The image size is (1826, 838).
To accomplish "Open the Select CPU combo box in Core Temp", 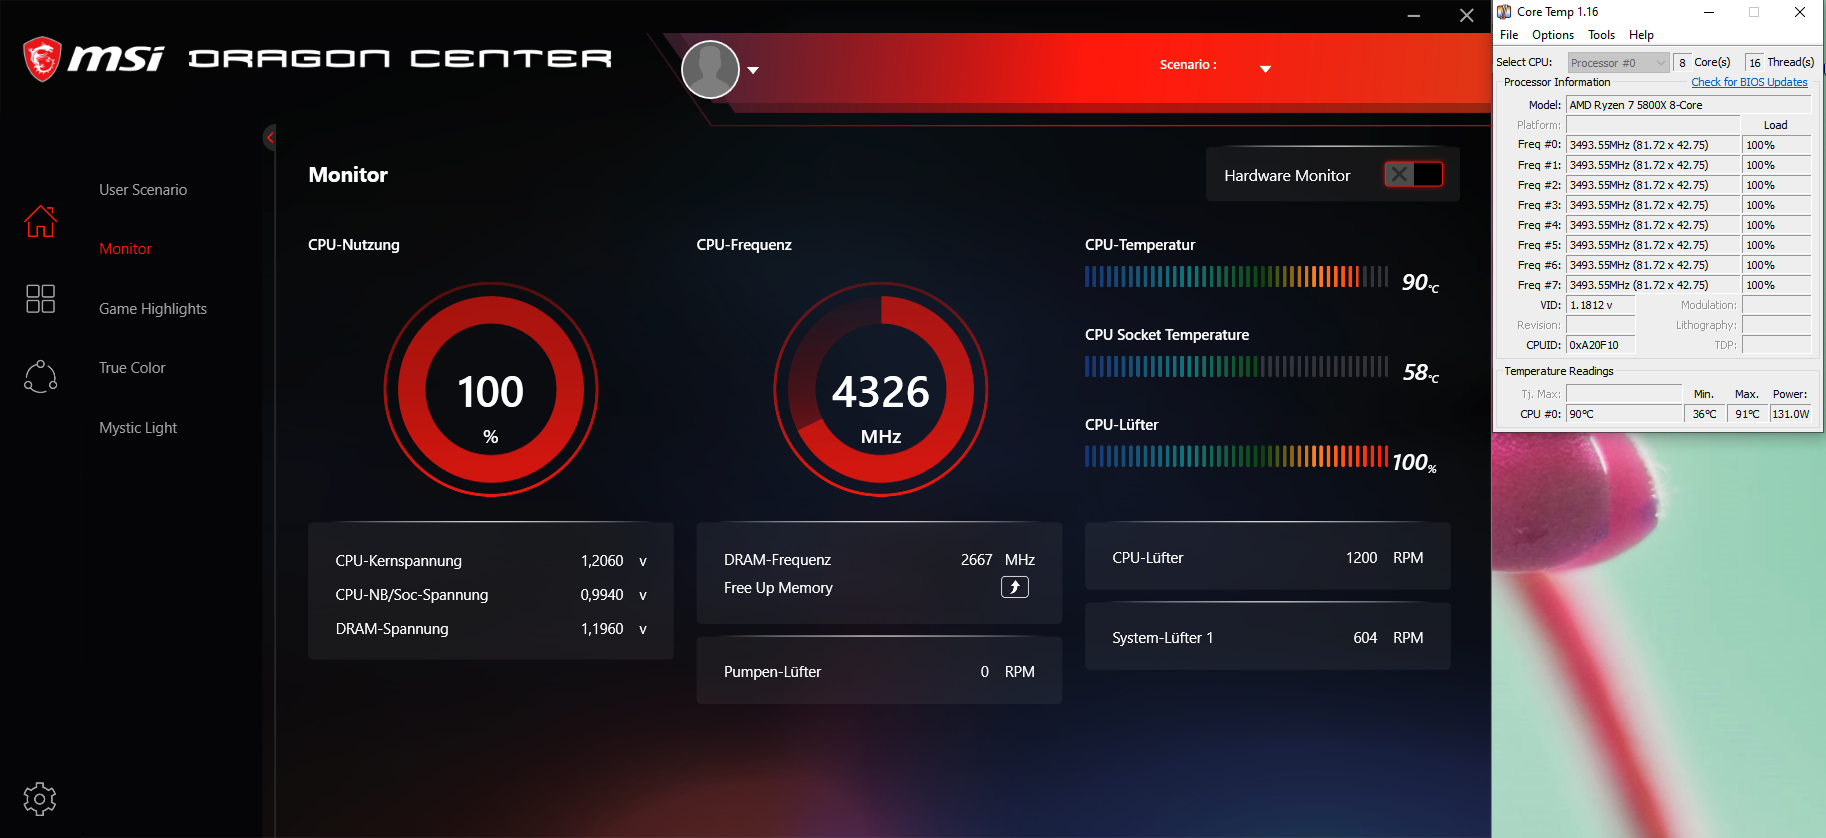I will [1618, 62].
